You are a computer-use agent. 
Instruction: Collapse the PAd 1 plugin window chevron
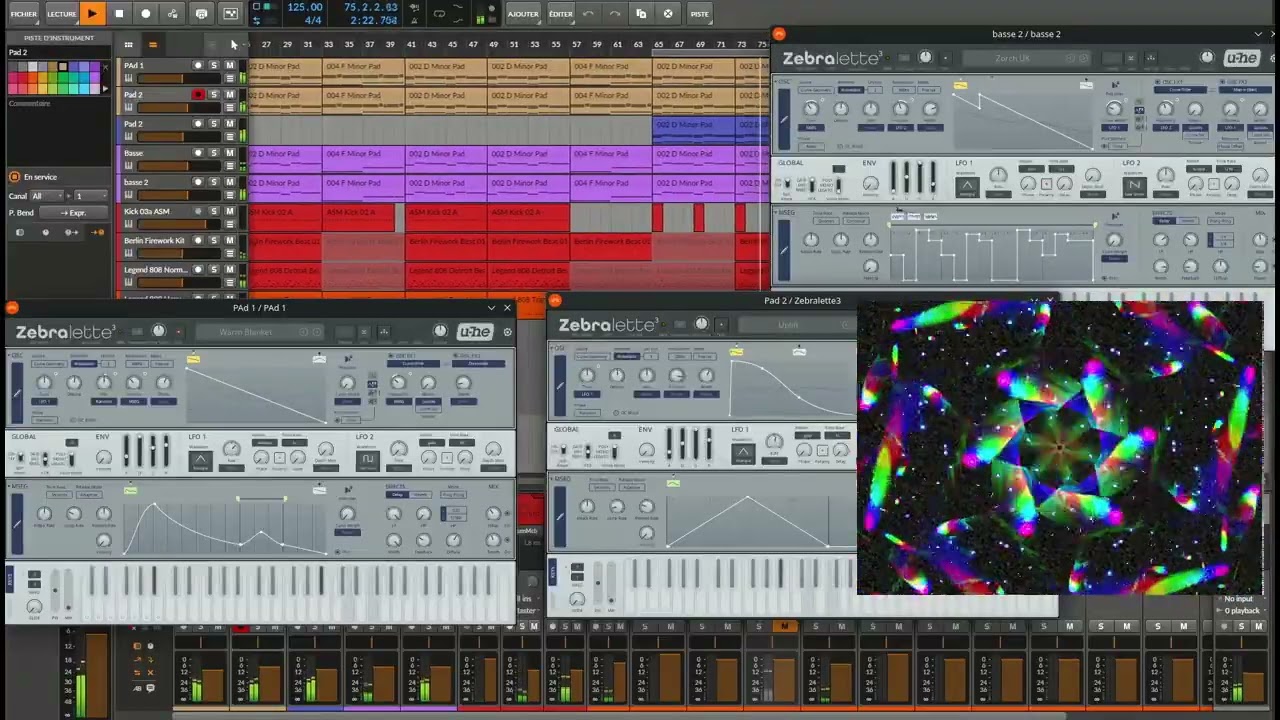click(x=492, y=308)
